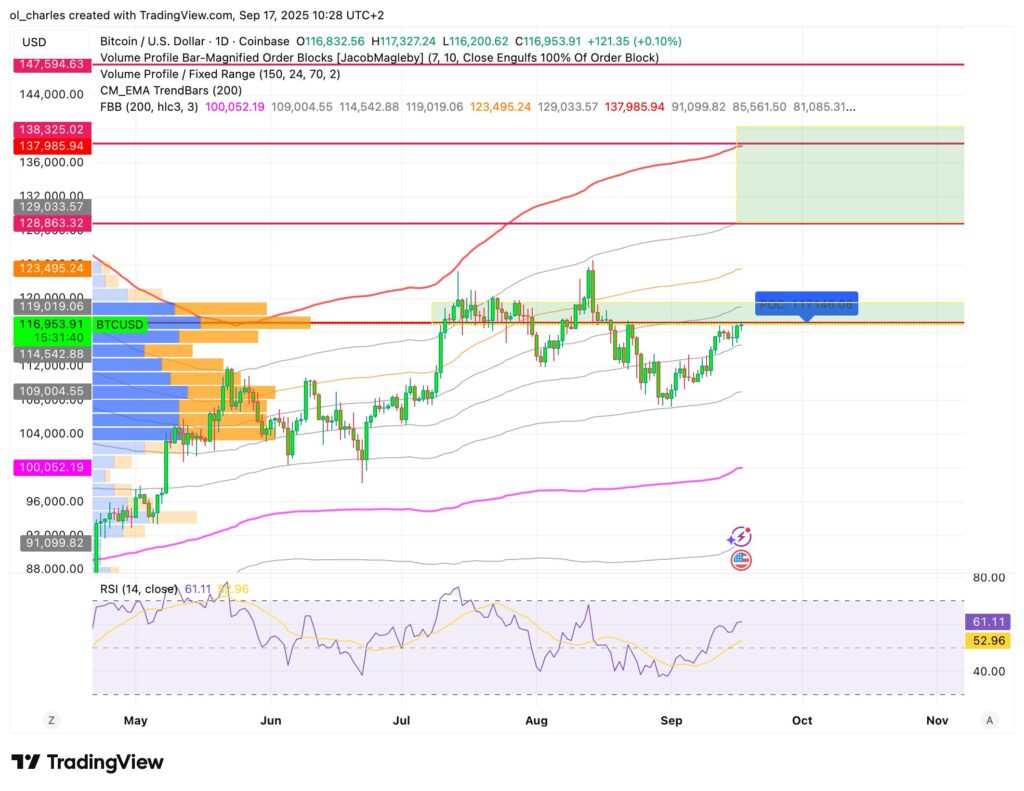
Task: Click the 61.11 RSI value badge
Action: [987, 622]
